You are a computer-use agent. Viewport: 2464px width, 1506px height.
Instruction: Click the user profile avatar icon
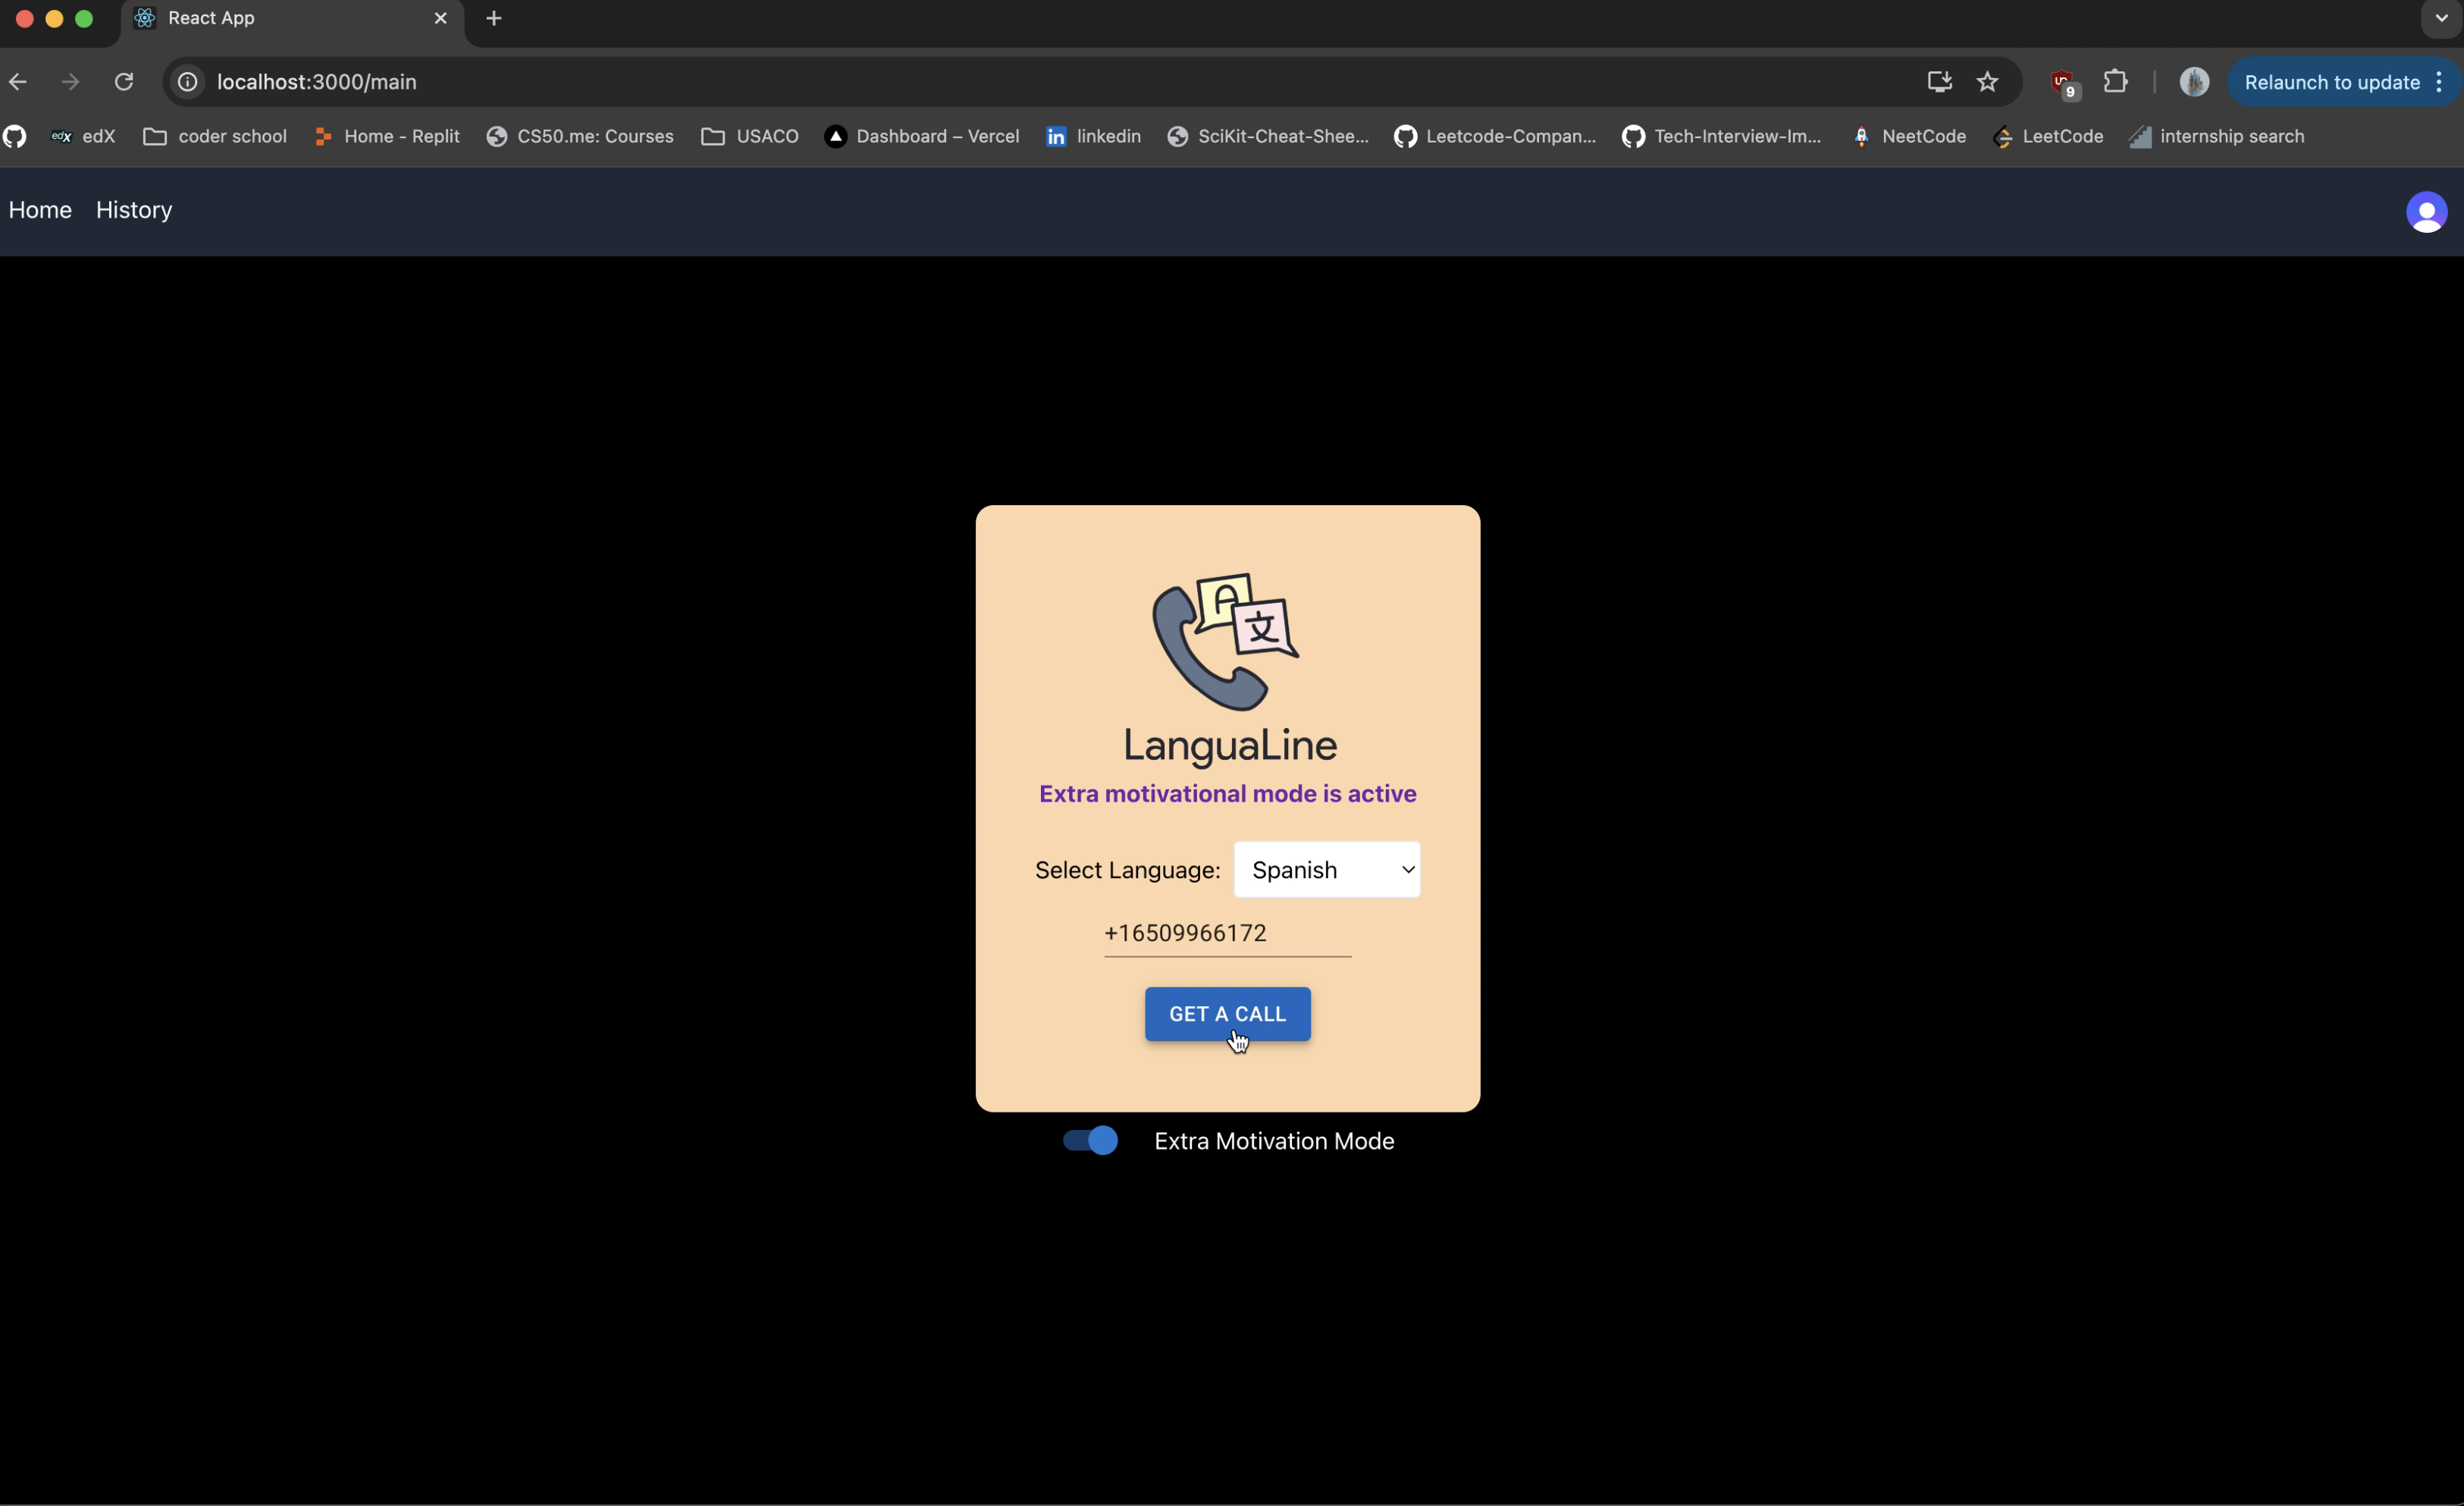[x=2425, y=212]
